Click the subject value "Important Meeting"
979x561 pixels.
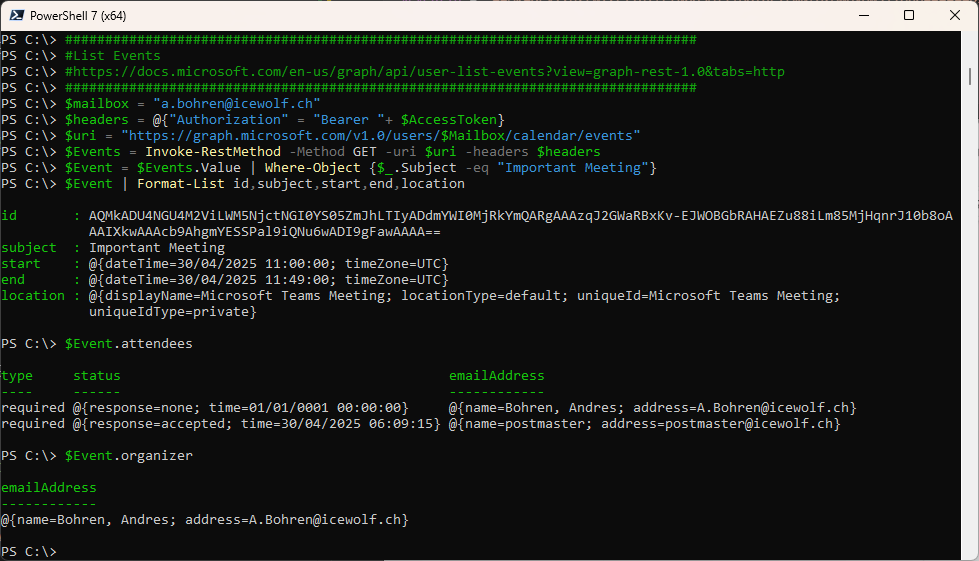pos(157,248)
